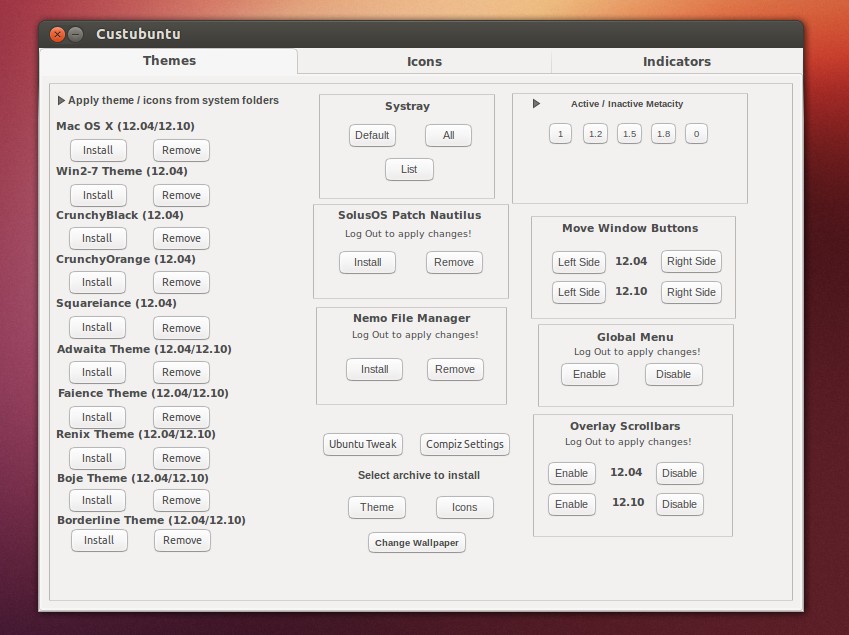Set Metacity opacity to 0
Image resolution: width=849 pixels, height=635 pixels.
click(696, 134)
